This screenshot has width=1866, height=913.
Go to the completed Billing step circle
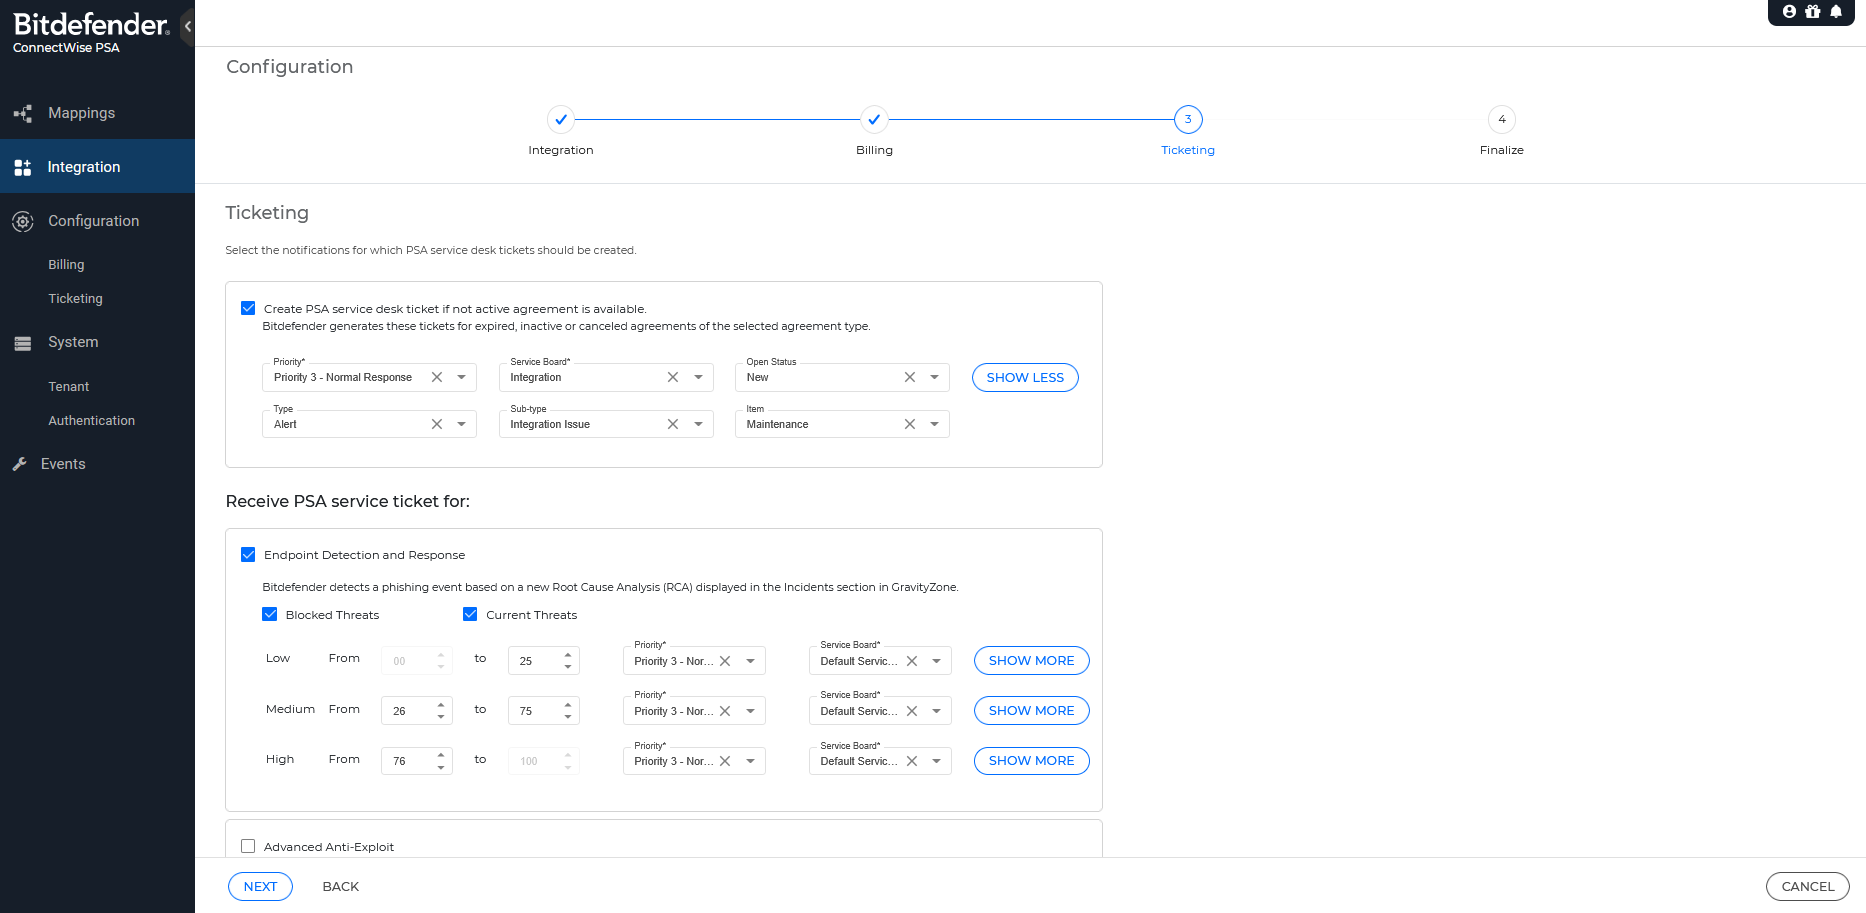pos(874,119)
